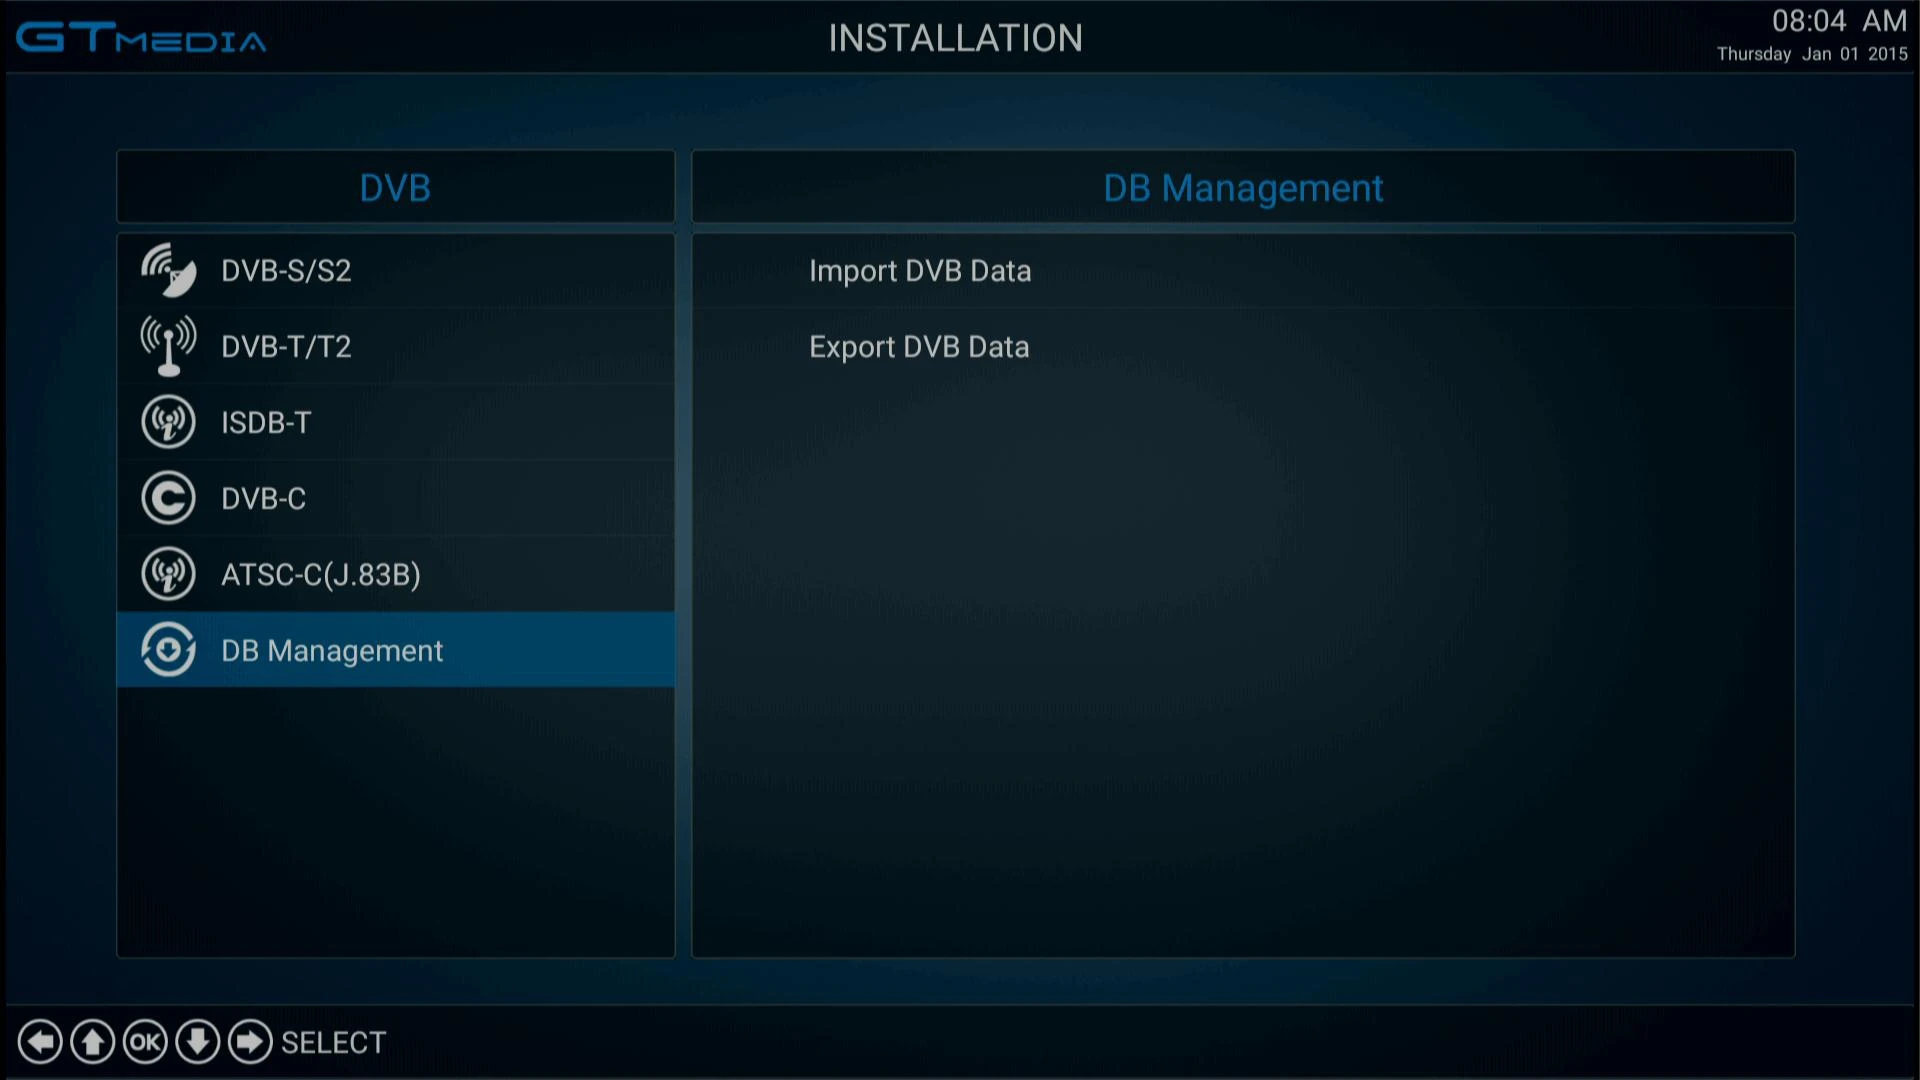Click the SELECT hint label
This screenshot has height=1080, width=1920.
click(x=333, y=1043)
